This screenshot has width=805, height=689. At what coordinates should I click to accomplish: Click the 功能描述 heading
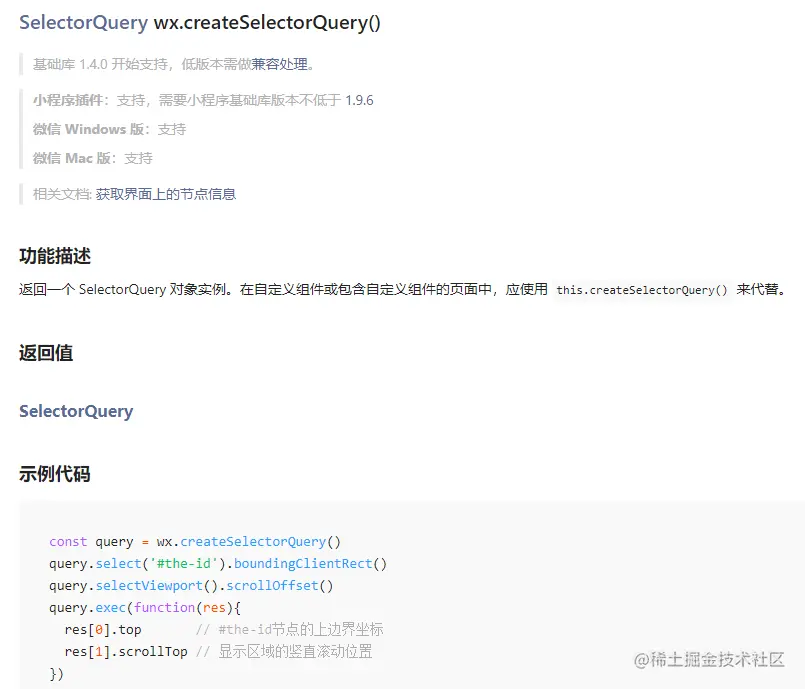(x=55, y=256)
